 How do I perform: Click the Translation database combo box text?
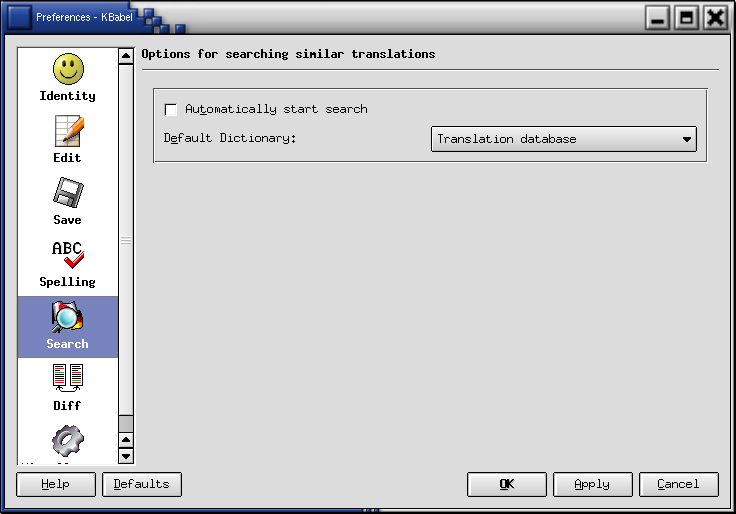[x=507, y=140]
